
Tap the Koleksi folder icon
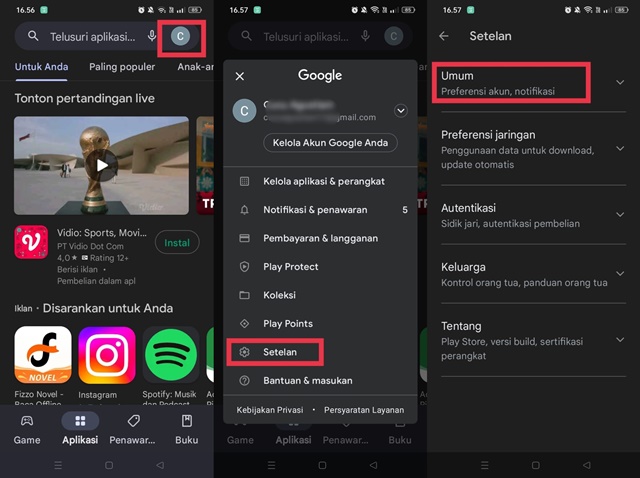(x=244, y=295)
